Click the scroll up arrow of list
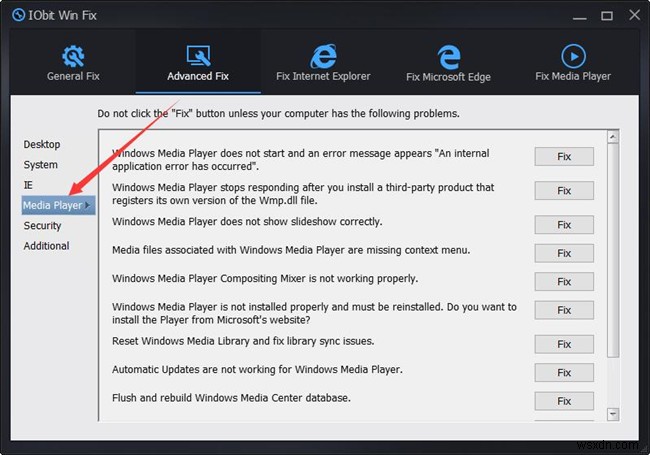650x455 pixels. tap(613, 137)
